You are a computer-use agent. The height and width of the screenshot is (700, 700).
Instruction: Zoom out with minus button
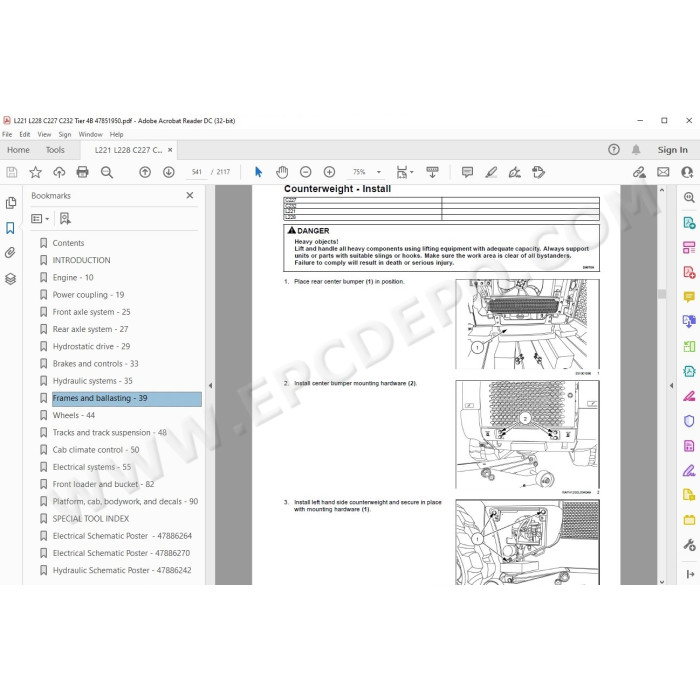pos(305,172)
